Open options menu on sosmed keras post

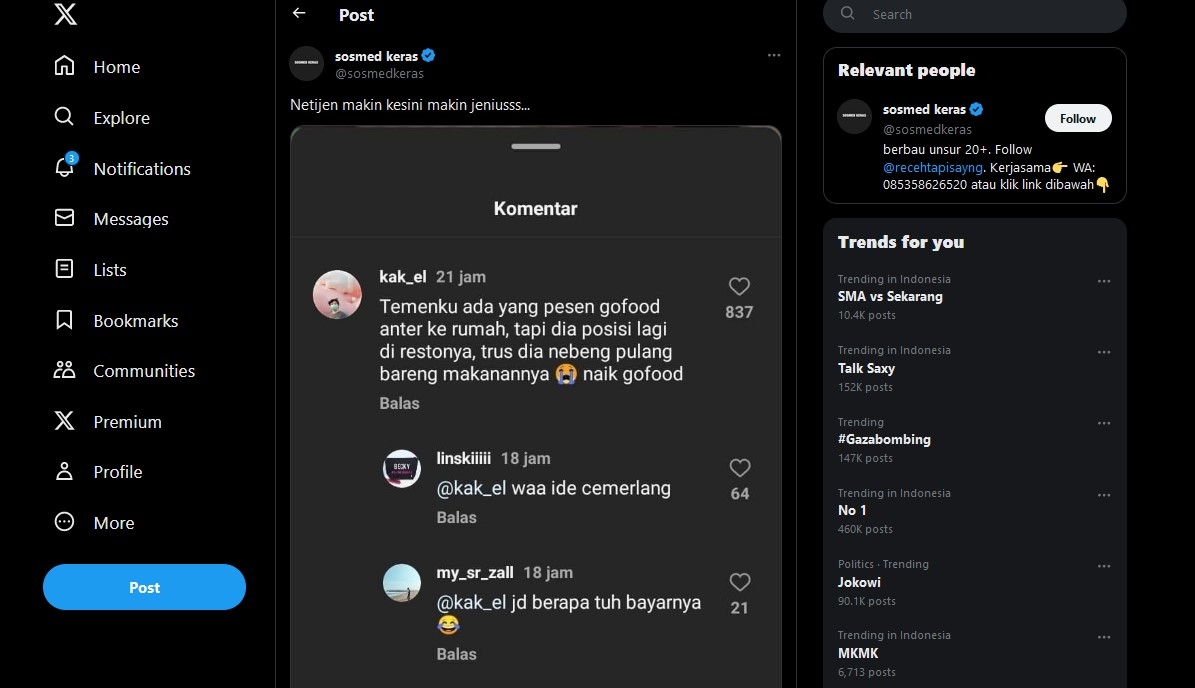click(774, 55)
